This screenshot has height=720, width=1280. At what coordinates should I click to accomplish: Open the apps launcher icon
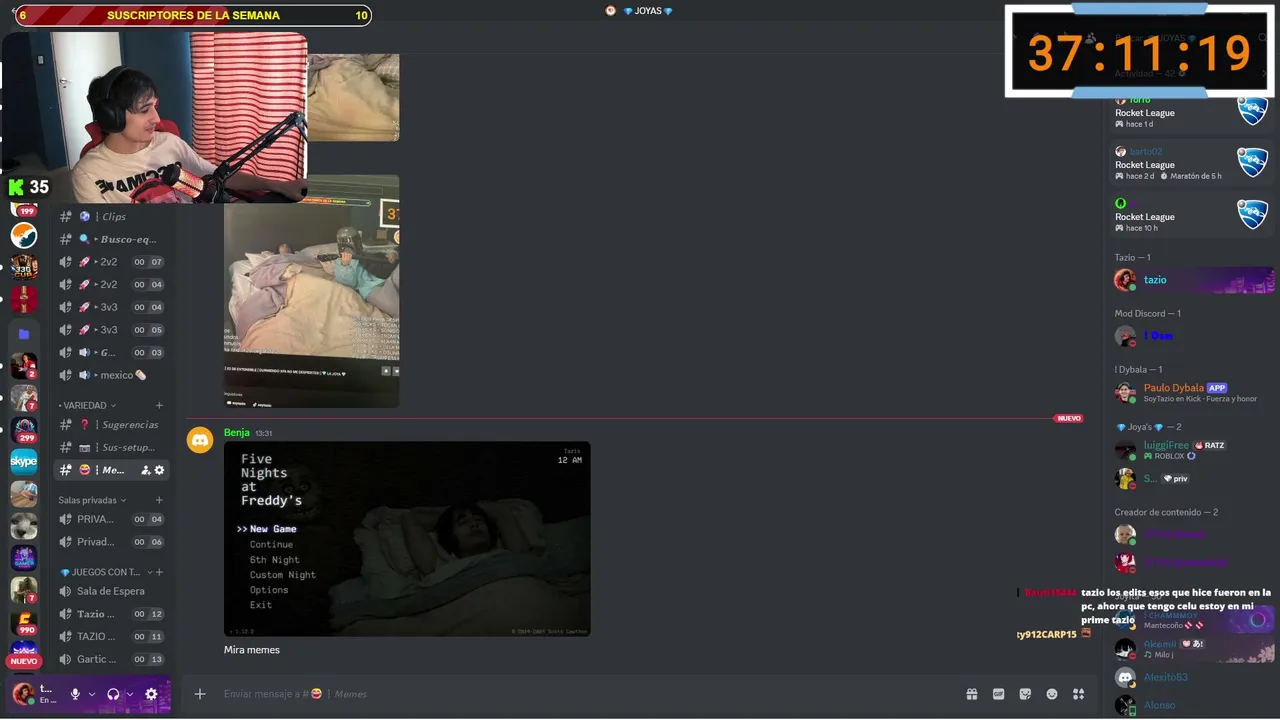pyautogui.click(x=1078, y=694)
